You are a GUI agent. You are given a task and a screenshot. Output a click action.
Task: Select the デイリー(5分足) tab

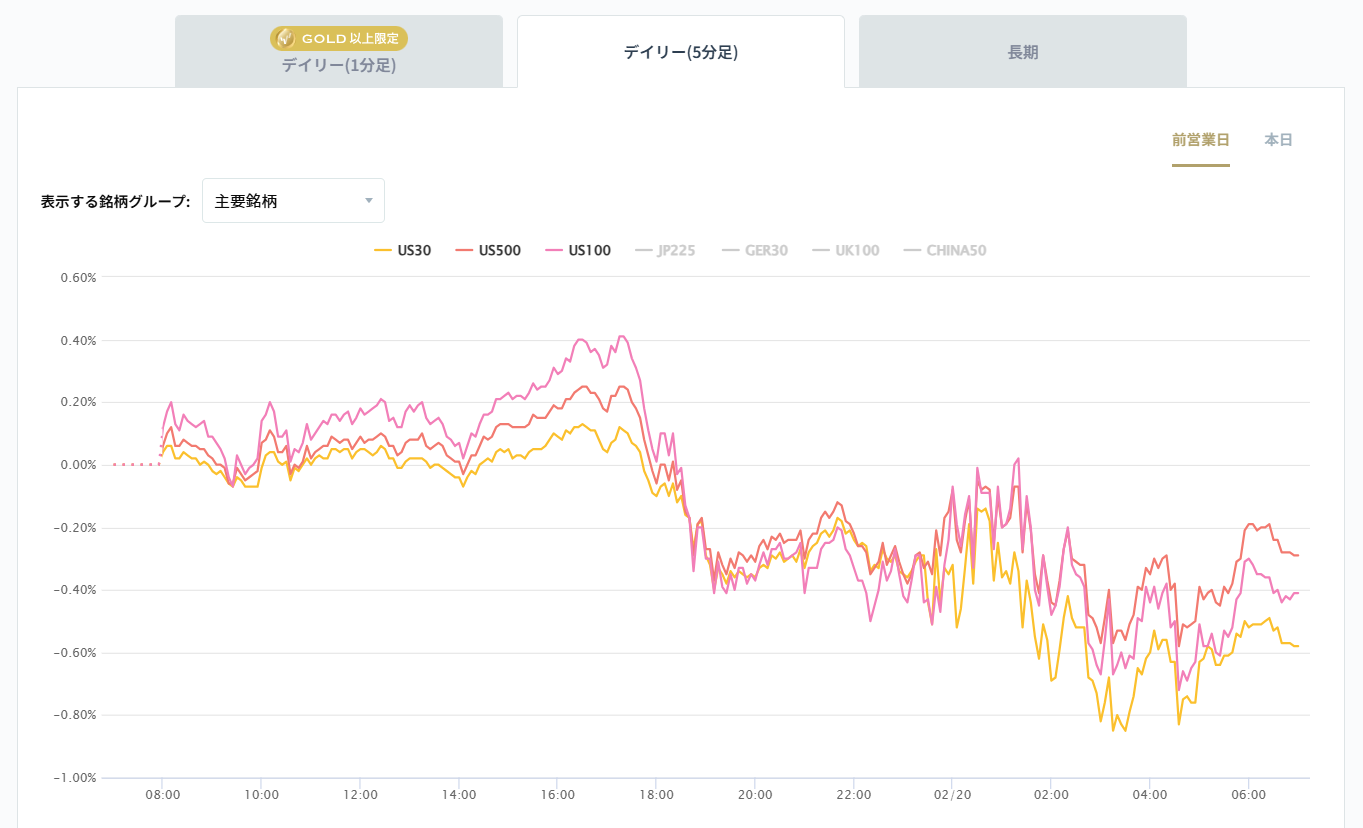[x=681, y=52]
